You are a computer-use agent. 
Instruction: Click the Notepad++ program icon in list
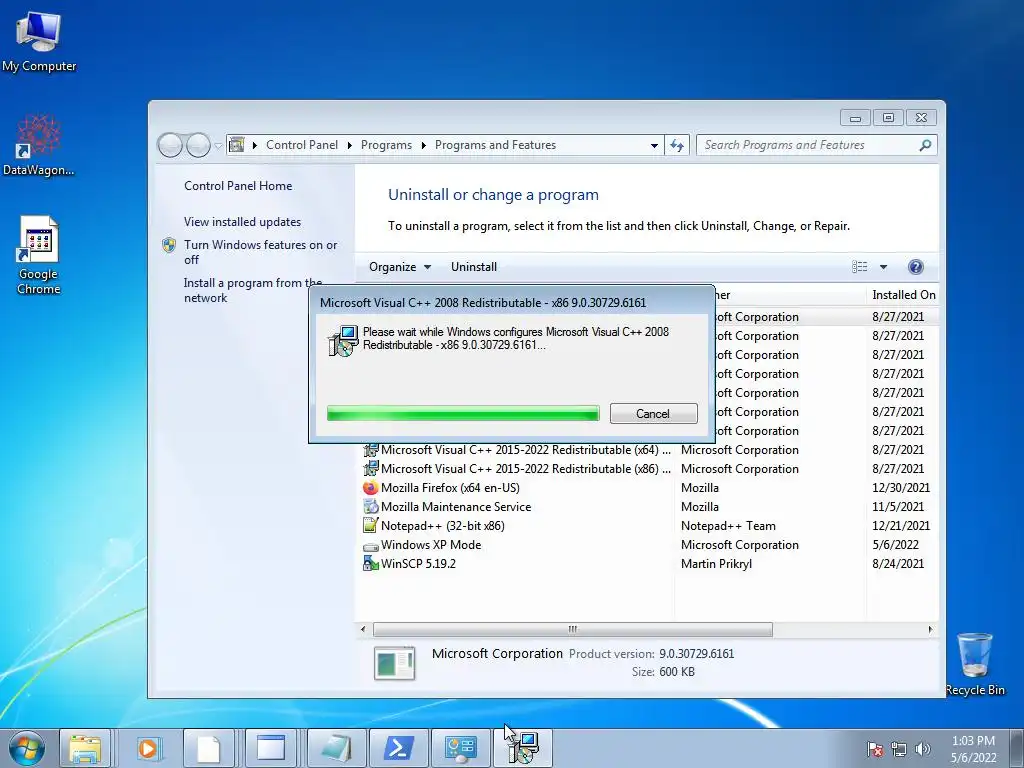370,526
